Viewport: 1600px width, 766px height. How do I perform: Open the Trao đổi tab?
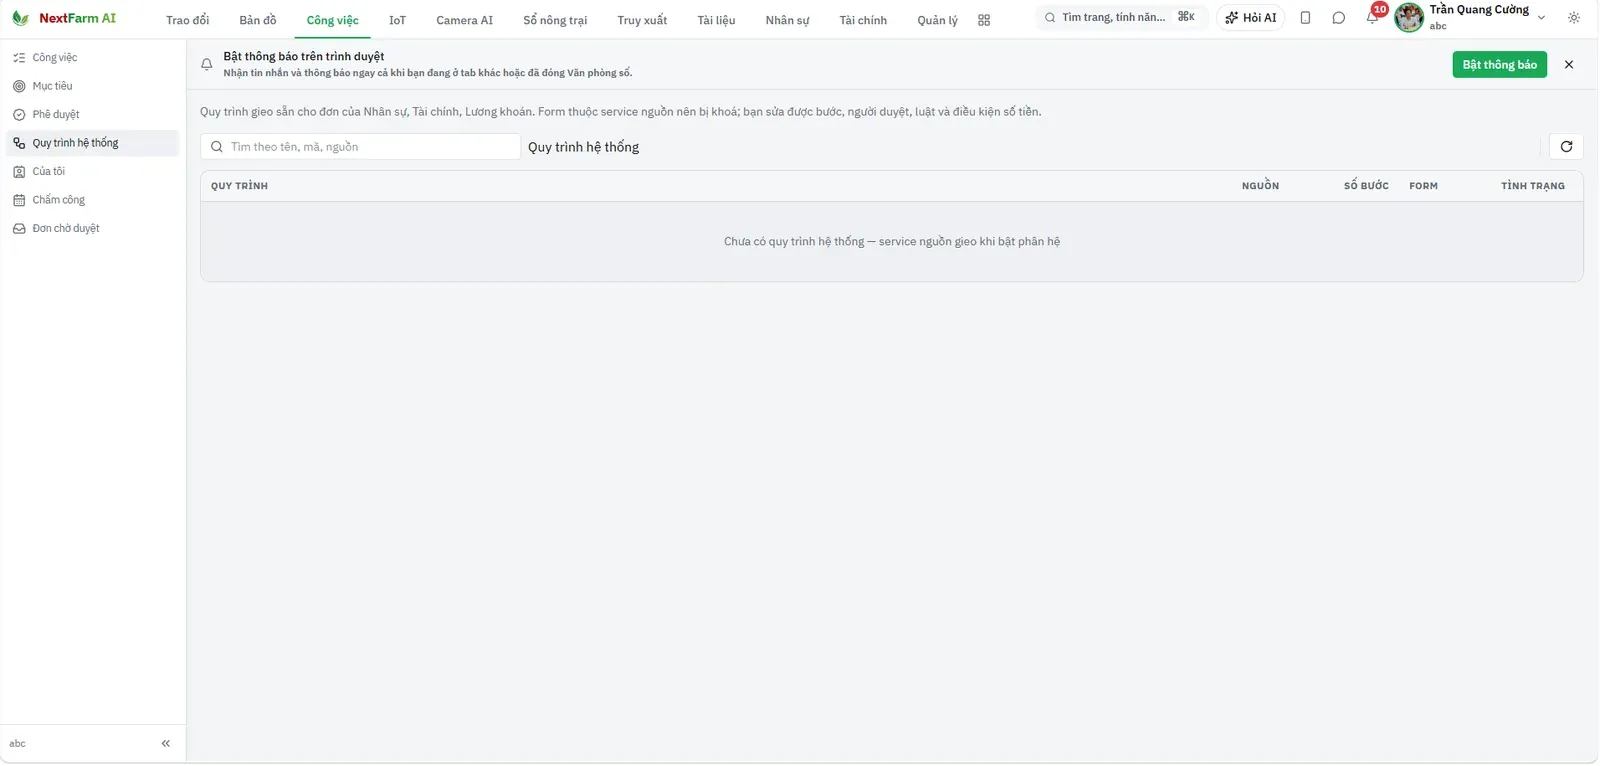[188, 20]
